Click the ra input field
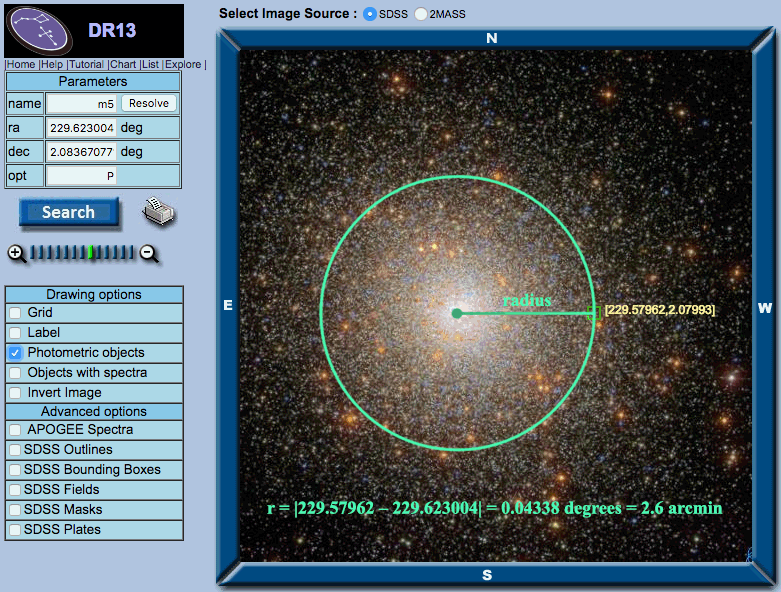 (x=82, y=128)
